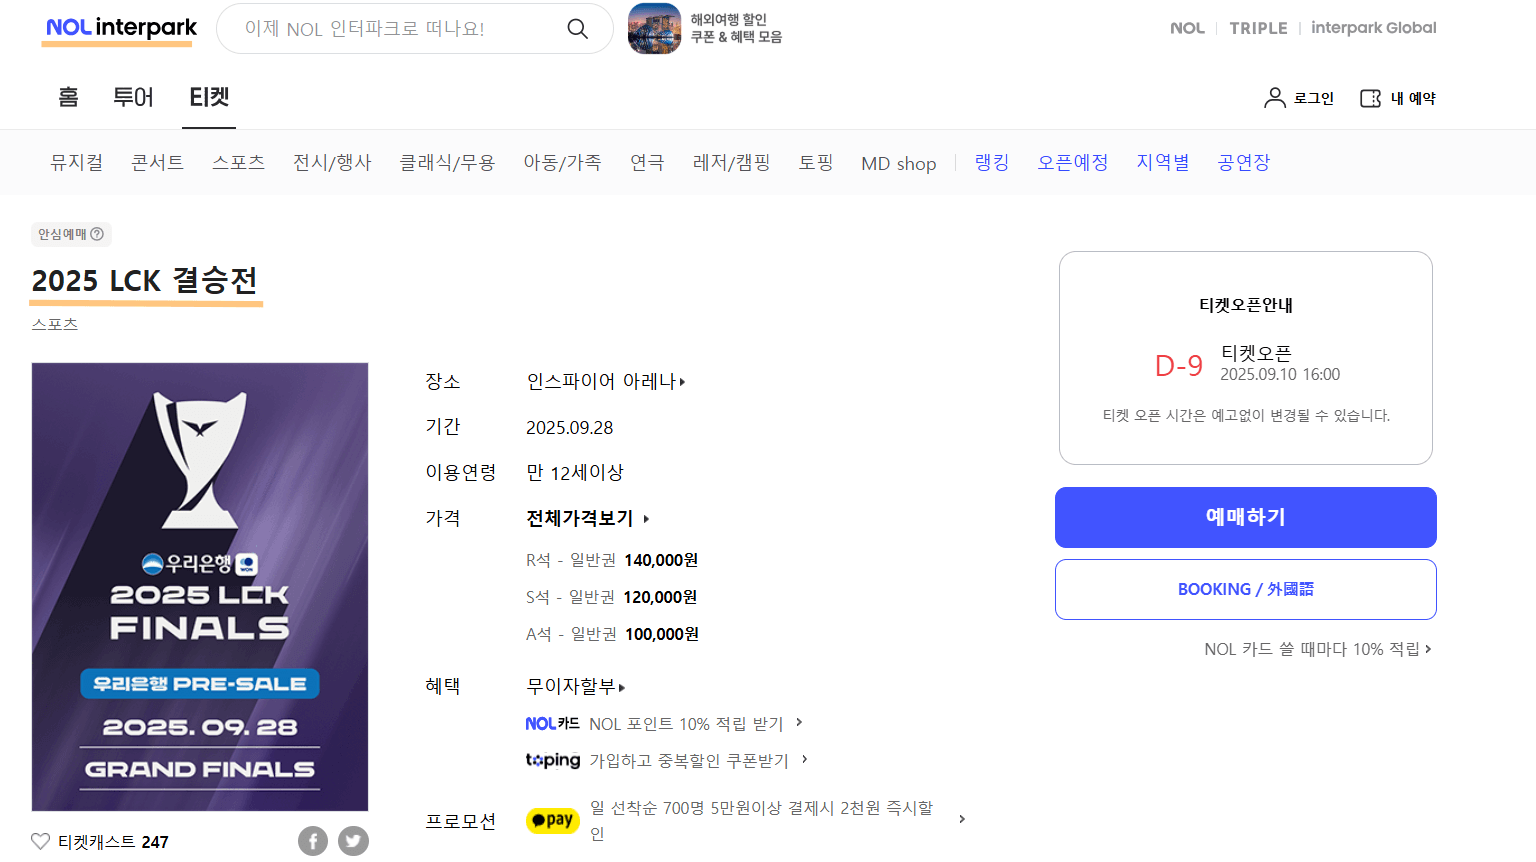Share the event via the Twitter icon
Image resolution: width=1536 pixels, height=862 pixels.
pos(353,840)
